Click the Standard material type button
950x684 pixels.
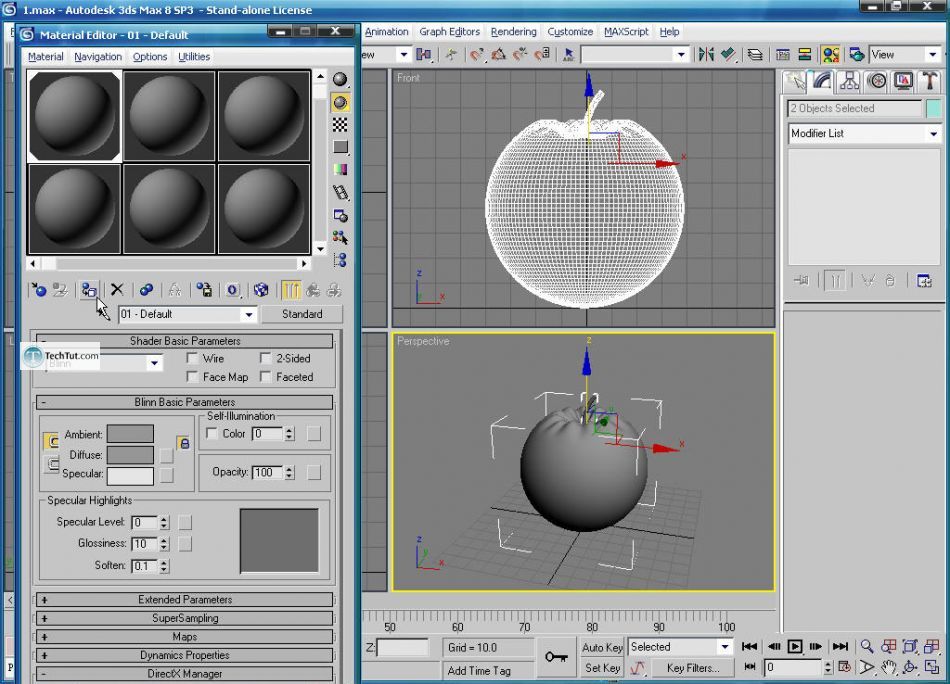(x=302, y=314)
